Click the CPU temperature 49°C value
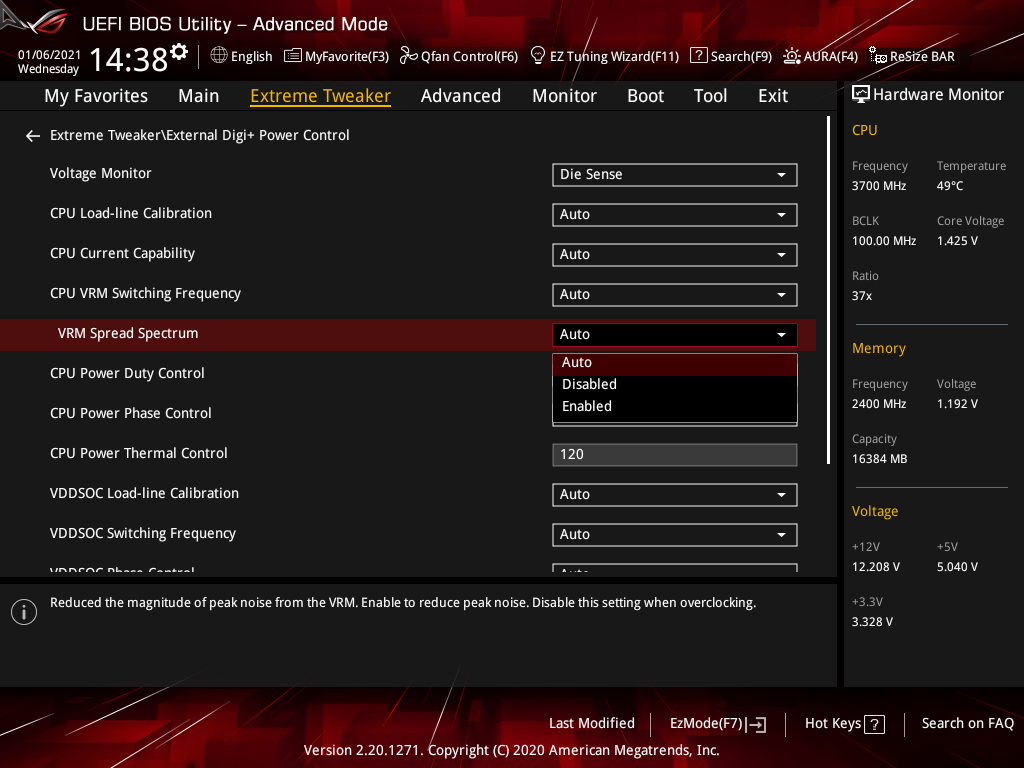The image size is (1024, 768). 950,186
